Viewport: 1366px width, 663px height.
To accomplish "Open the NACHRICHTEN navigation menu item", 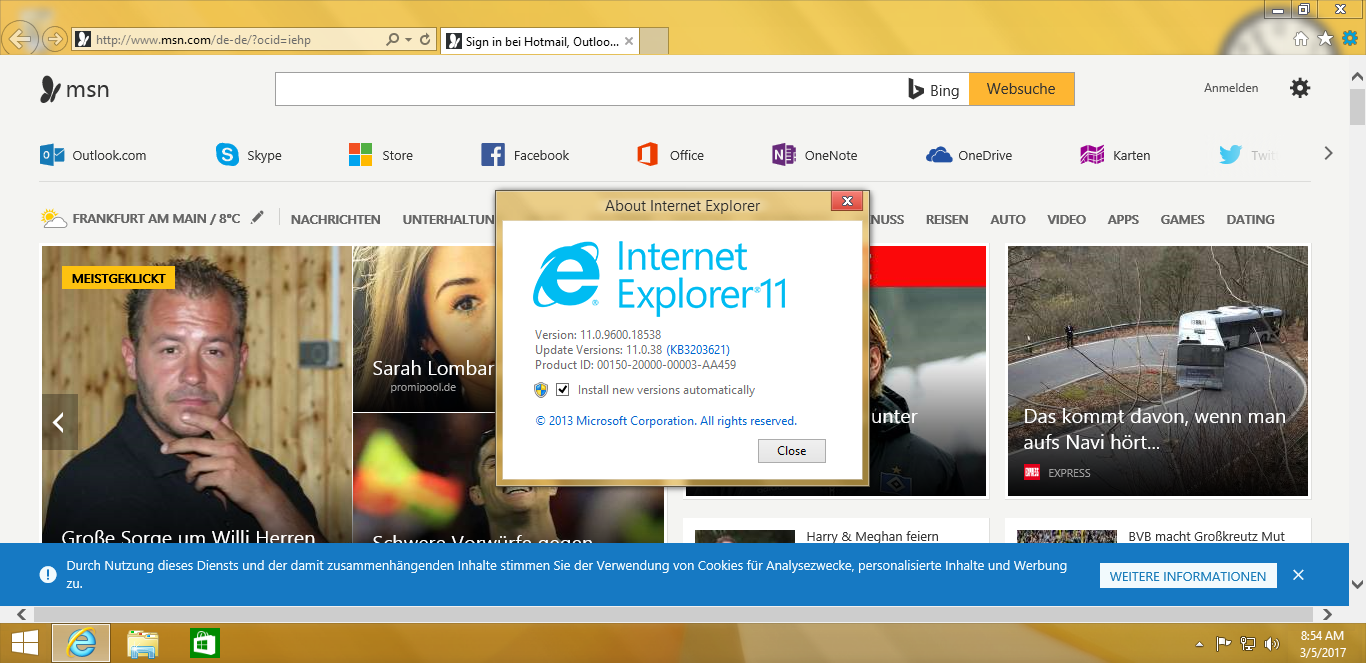I will 336,219.
